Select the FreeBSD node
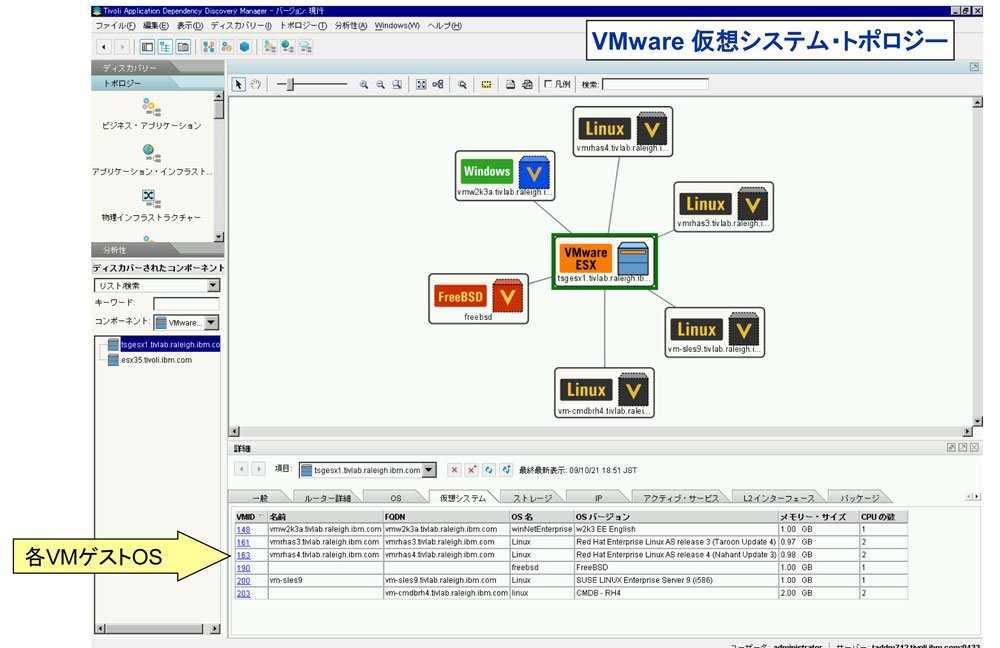The image size is (1000, 648). (478, 298)
